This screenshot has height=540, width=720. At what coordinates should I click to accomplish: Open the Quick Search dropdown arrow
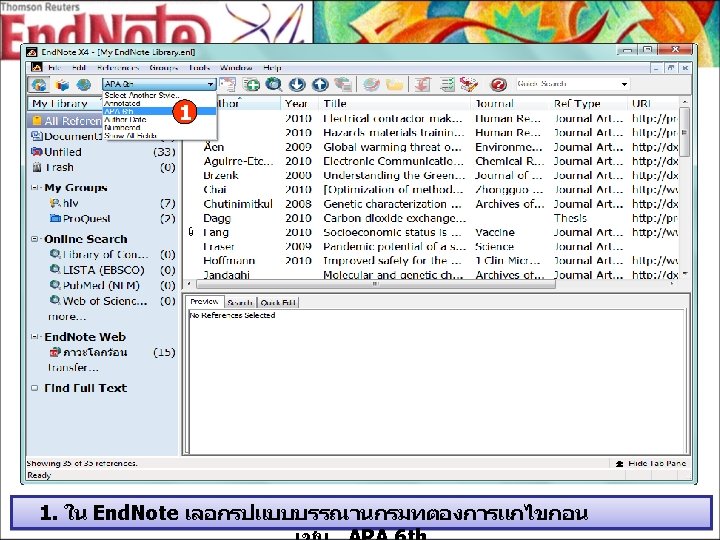tap(624, 84)
